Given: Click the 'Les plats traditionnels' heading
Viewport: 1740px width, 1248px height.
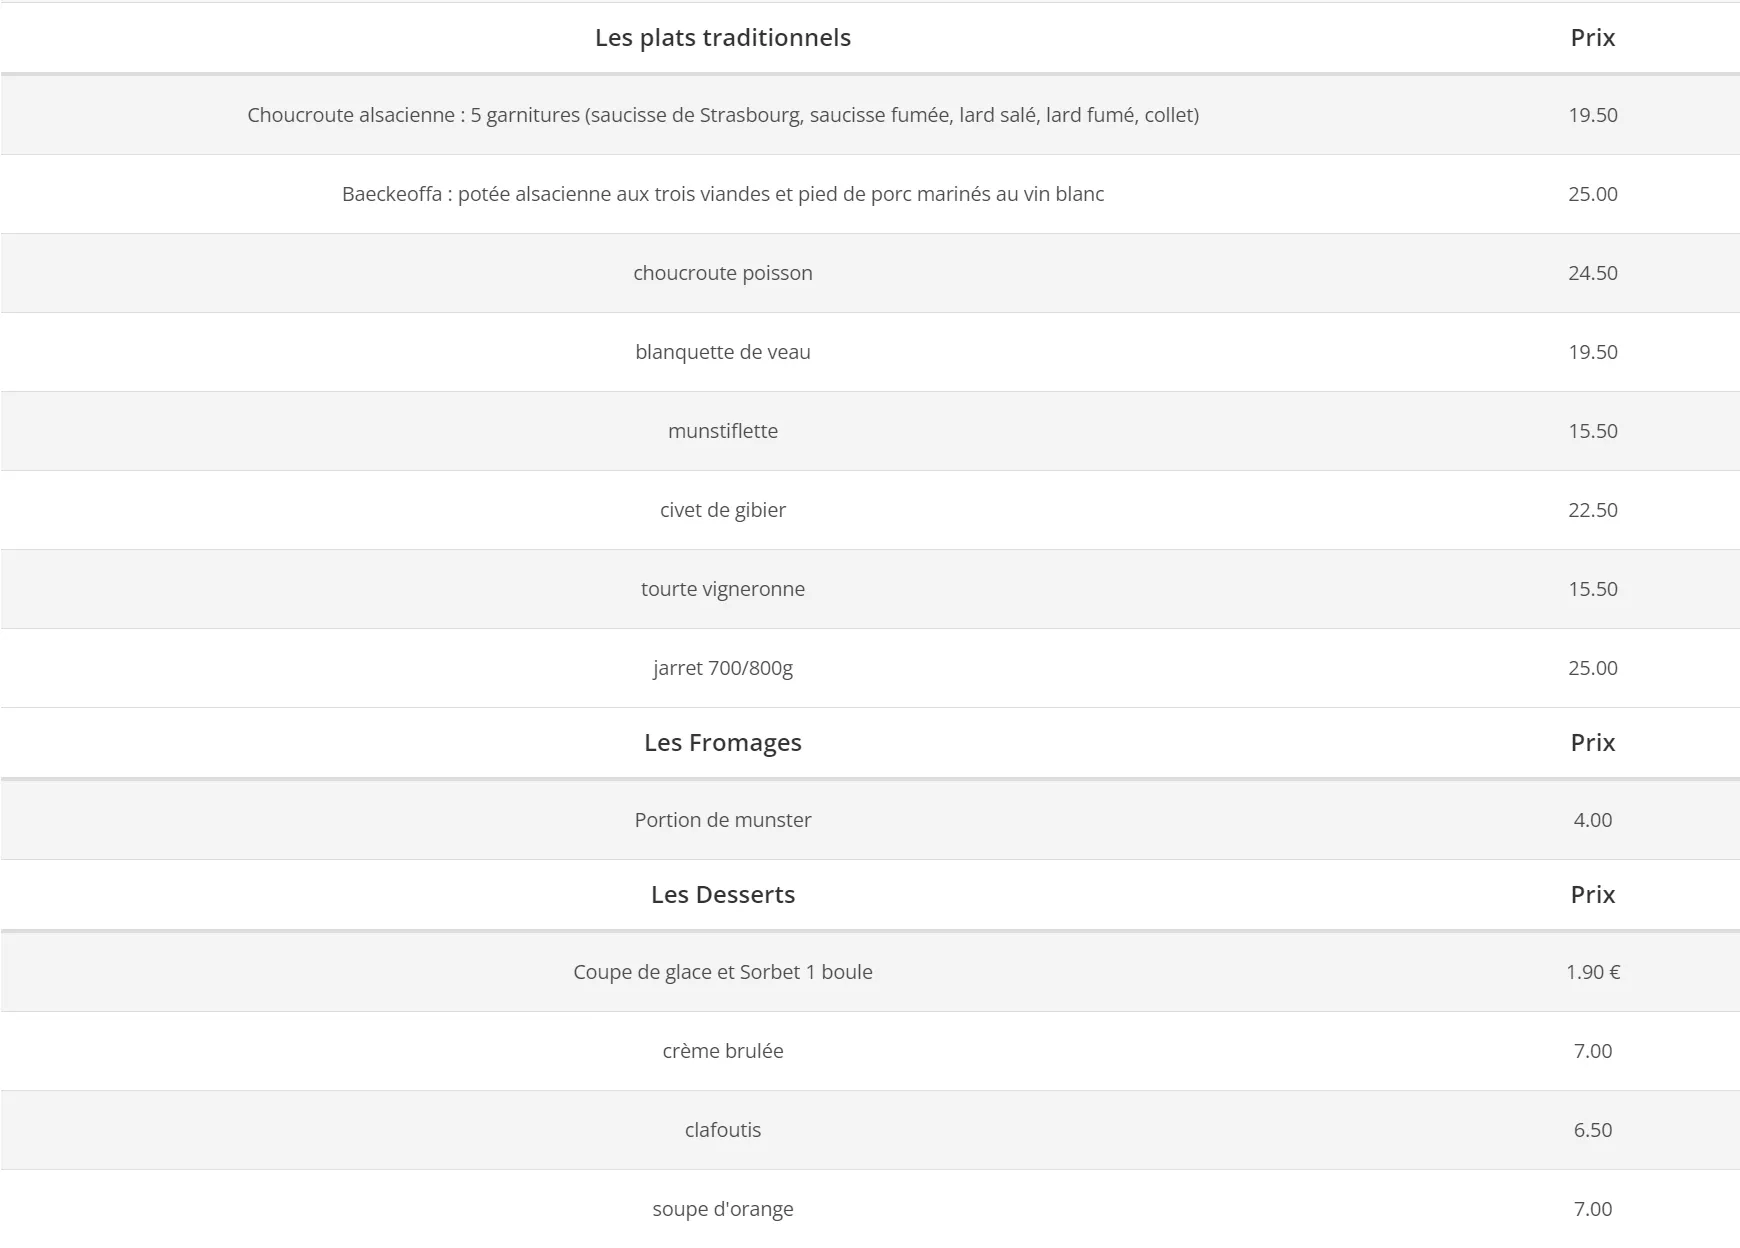Looking at the screenshot, I should tap(722, 38).
